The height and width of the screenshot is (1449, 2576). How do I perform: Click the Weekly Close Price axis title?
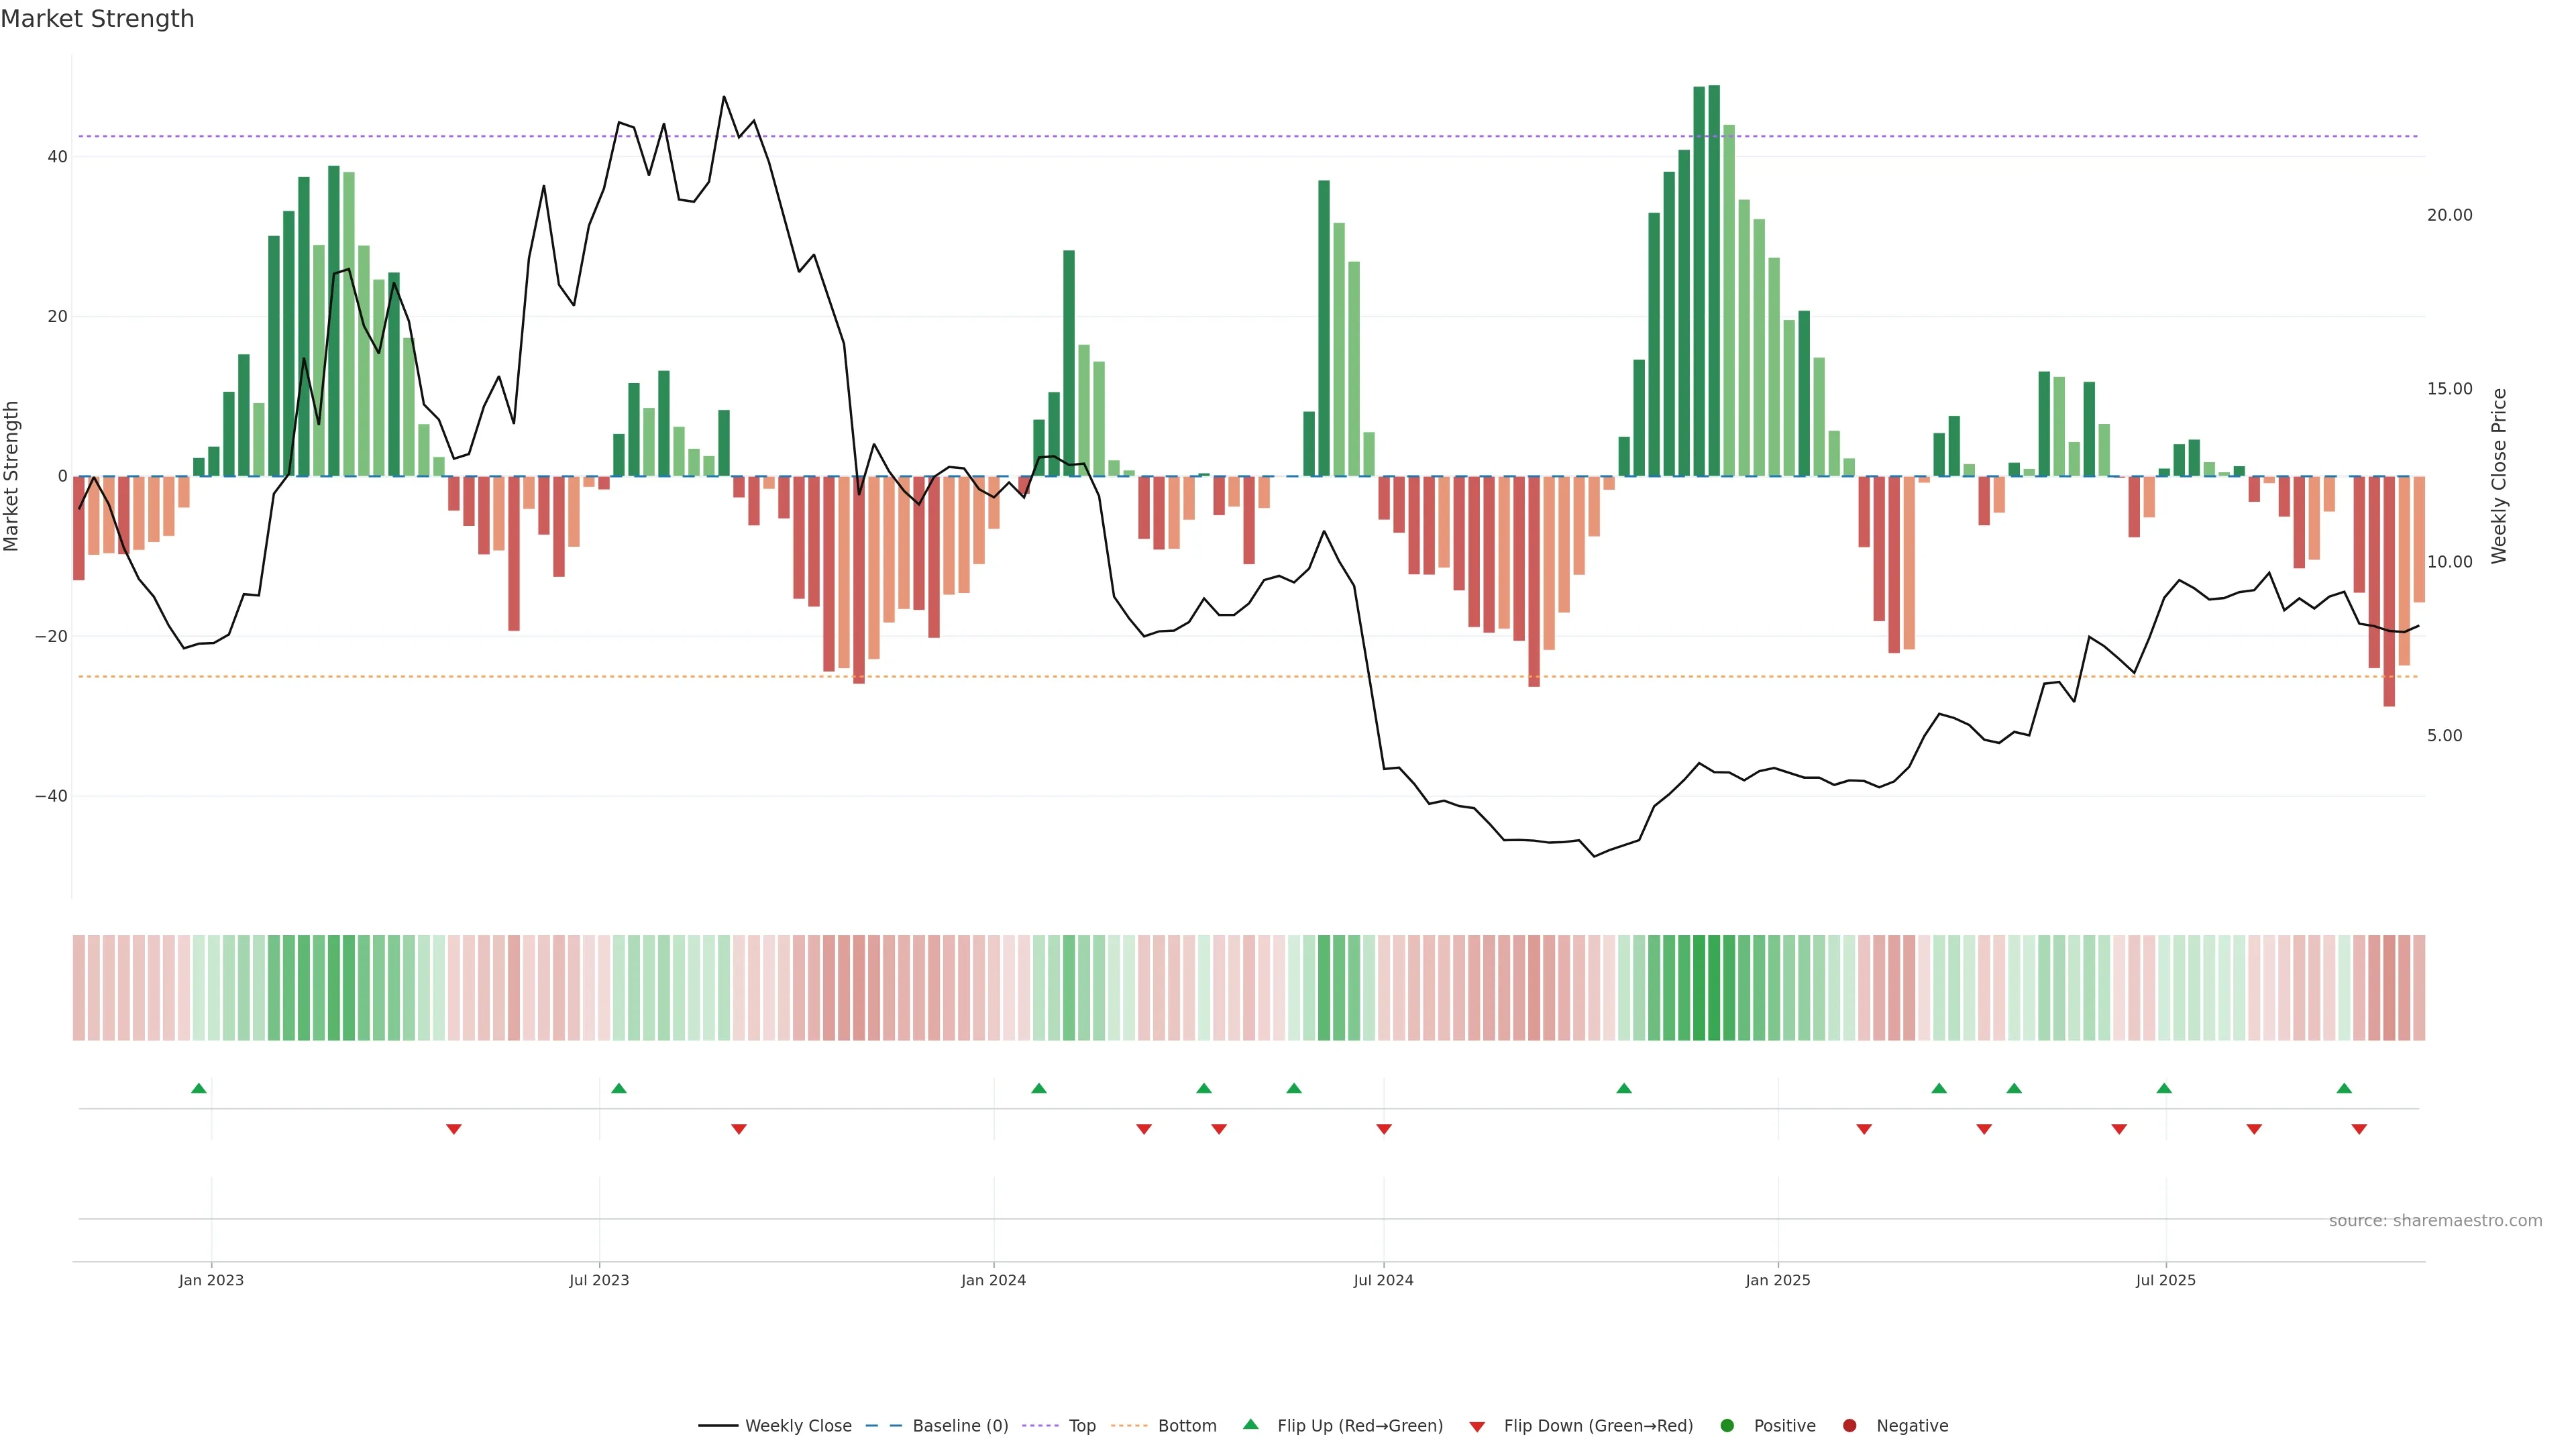coord(2499,476)
